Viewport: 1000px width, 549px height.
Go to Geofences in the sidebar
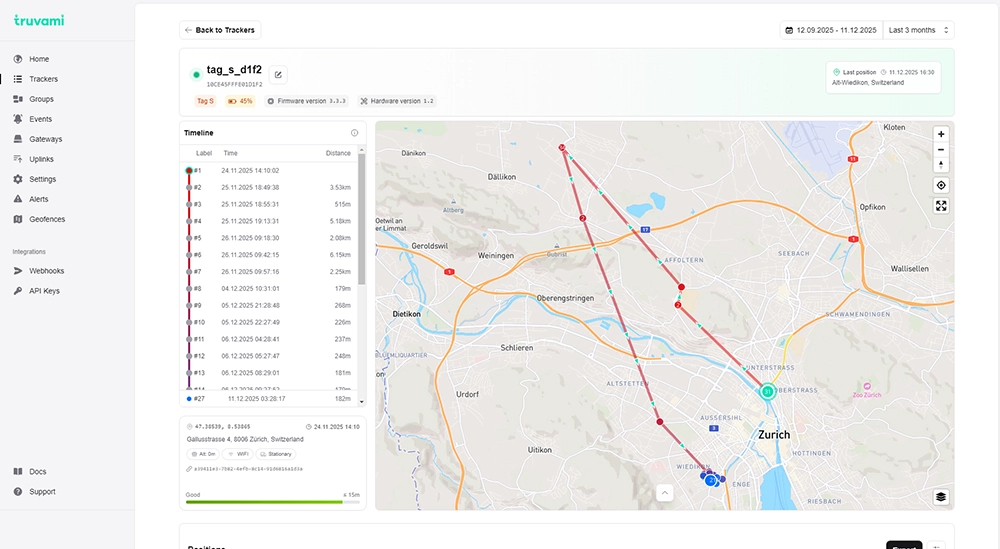tap(47, 219)
